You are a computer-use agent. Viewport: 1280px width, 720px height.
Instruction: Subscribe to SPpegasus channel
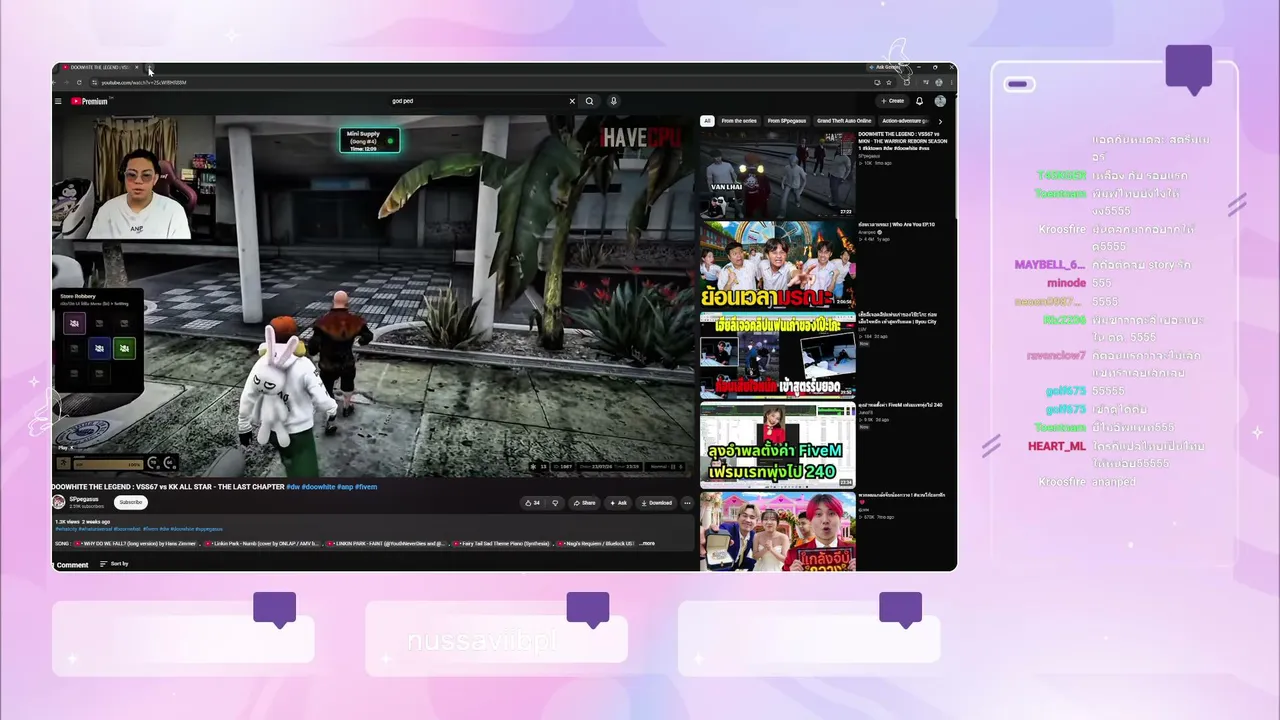pos(130,502)
